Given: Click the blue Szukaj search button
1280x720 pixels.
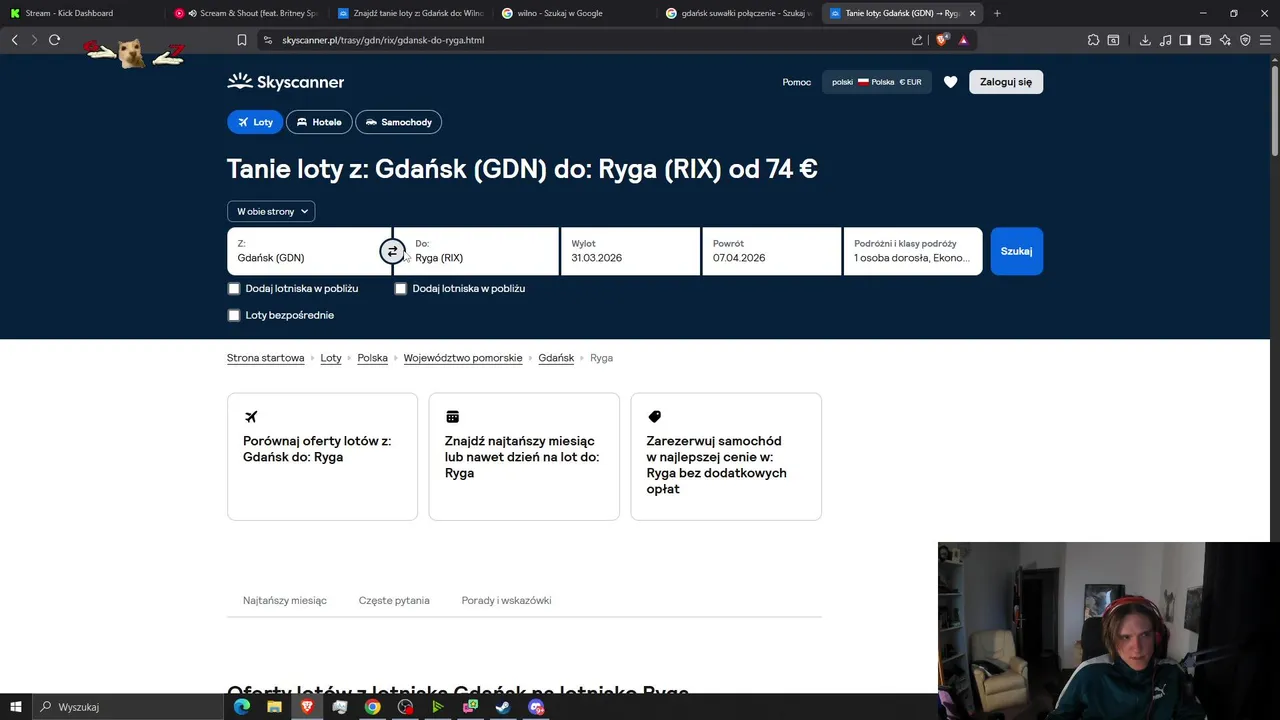Looking at the screenshot, I should (x=1016, y=251).
